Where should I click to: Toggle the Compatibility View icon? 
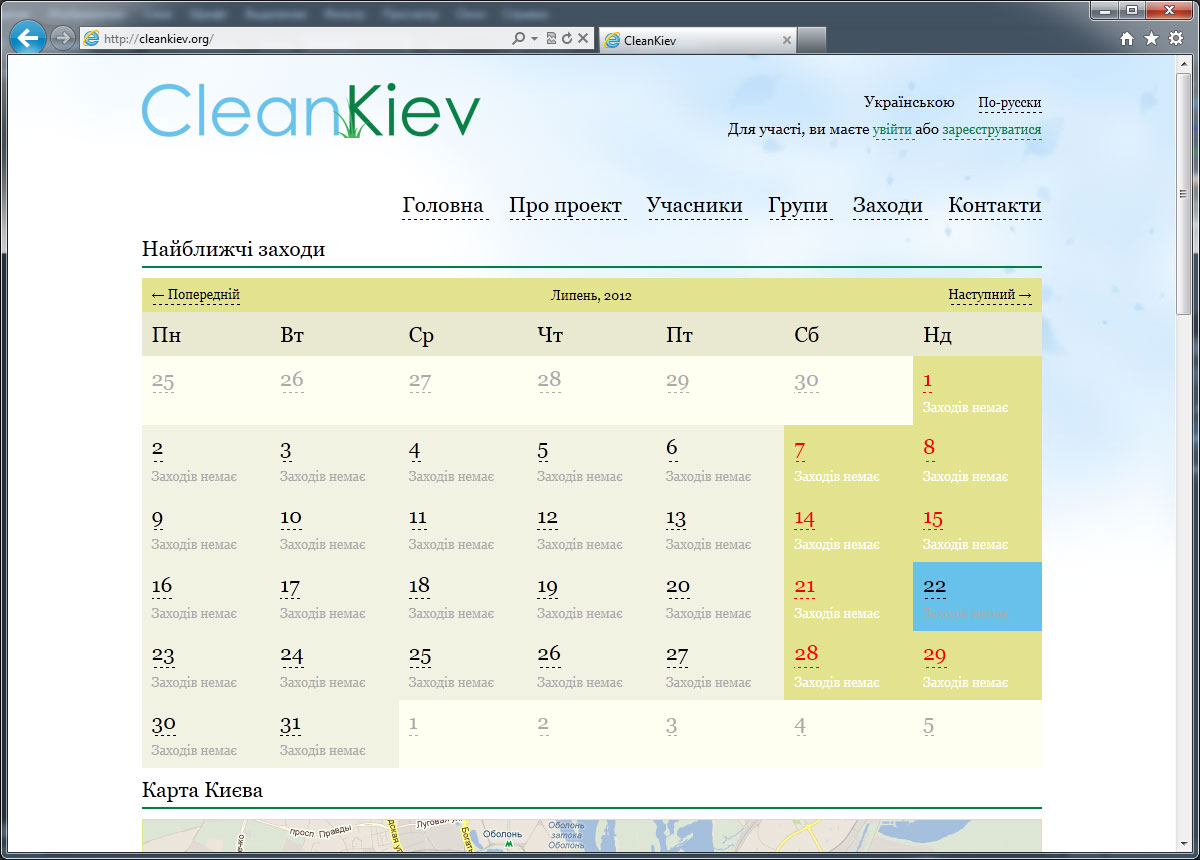pos(551,39)
